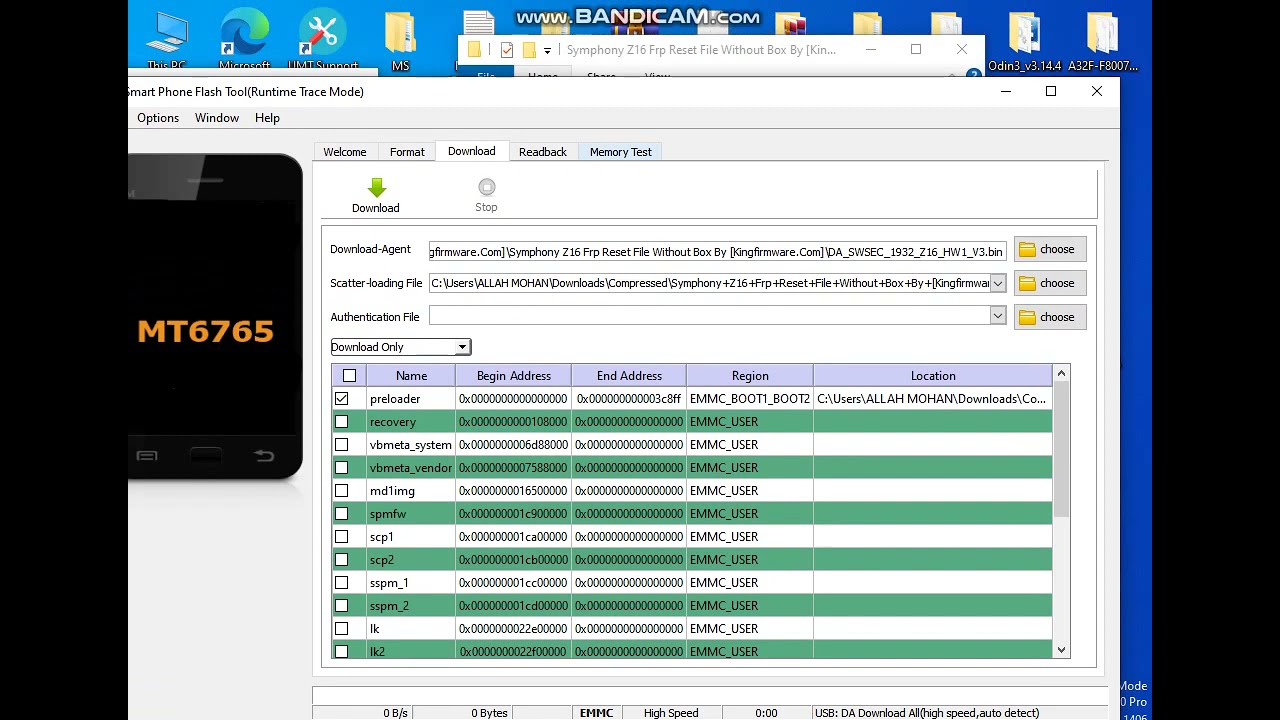Click the Download-Agent choose folder button
Image resolution: width=1280 pixels, height=720 pixels.
(1049, 250)
